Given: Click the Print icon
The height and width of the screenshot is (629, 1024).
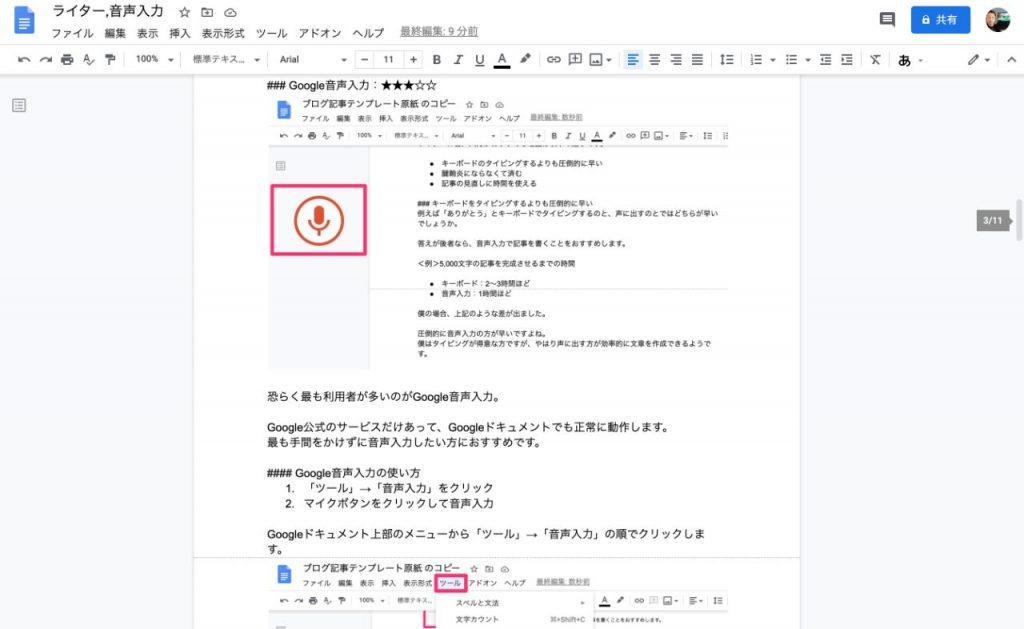Looking at the screenshot, I should point(67,60).
